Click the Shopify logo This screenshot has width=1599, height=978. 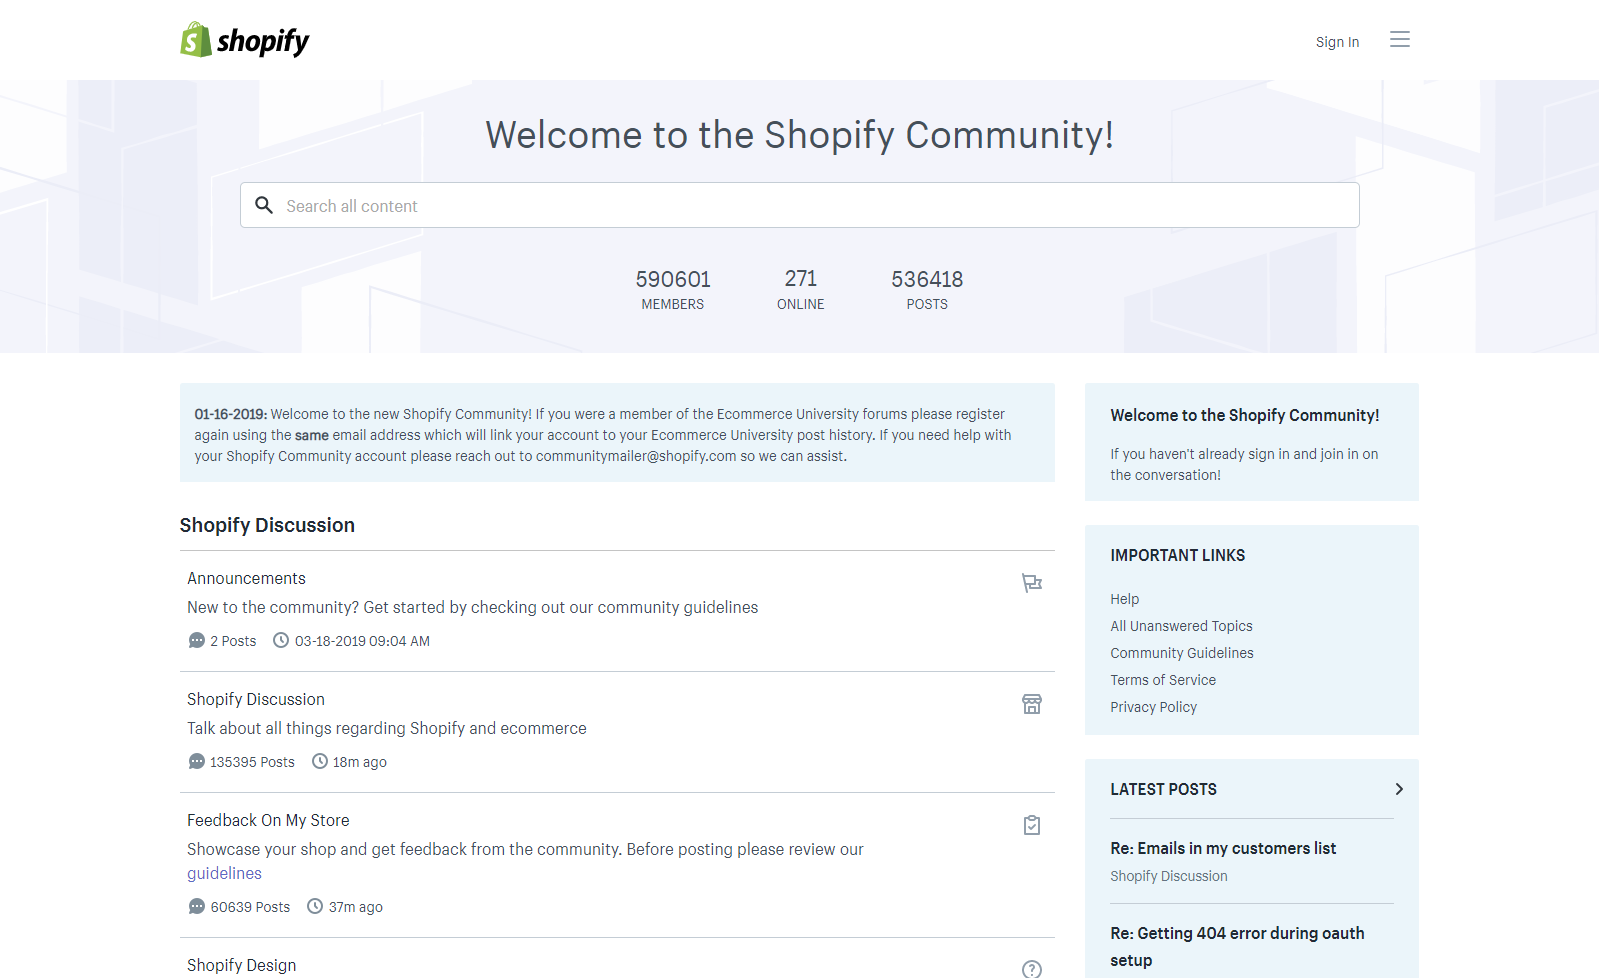click(245, 40)
